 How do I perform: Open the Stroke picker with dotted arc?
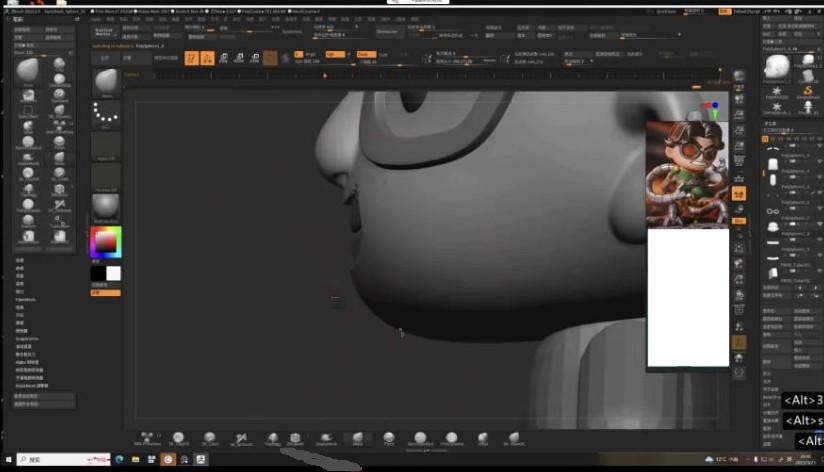coord(106,115)
